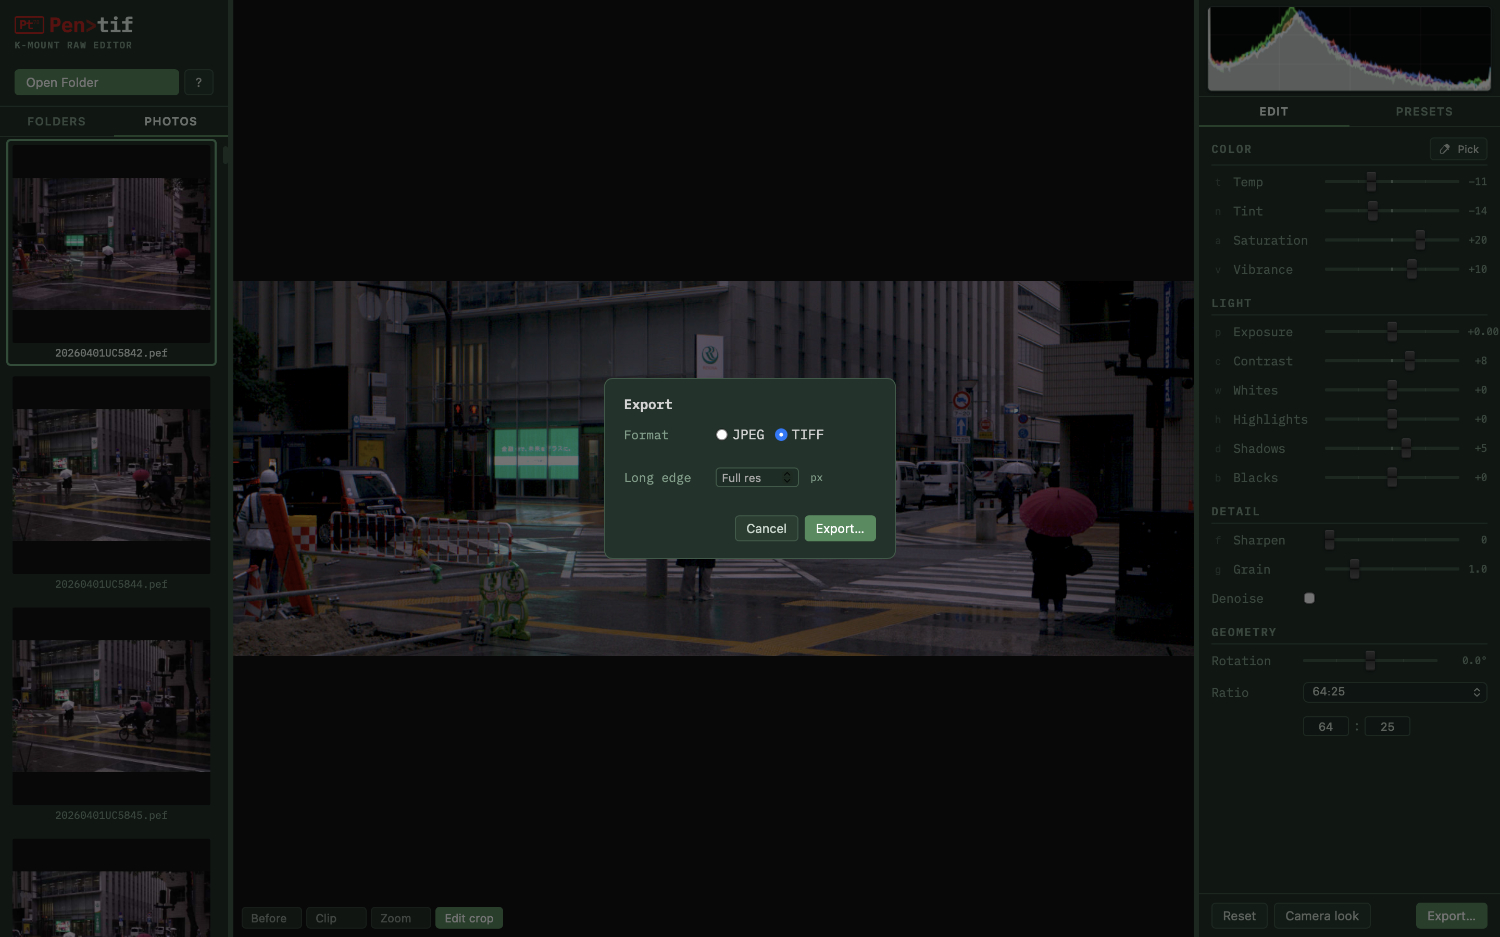This screenshot has height=937, width=1500.
Task: Click the Camera look button
Action: 1321,916
